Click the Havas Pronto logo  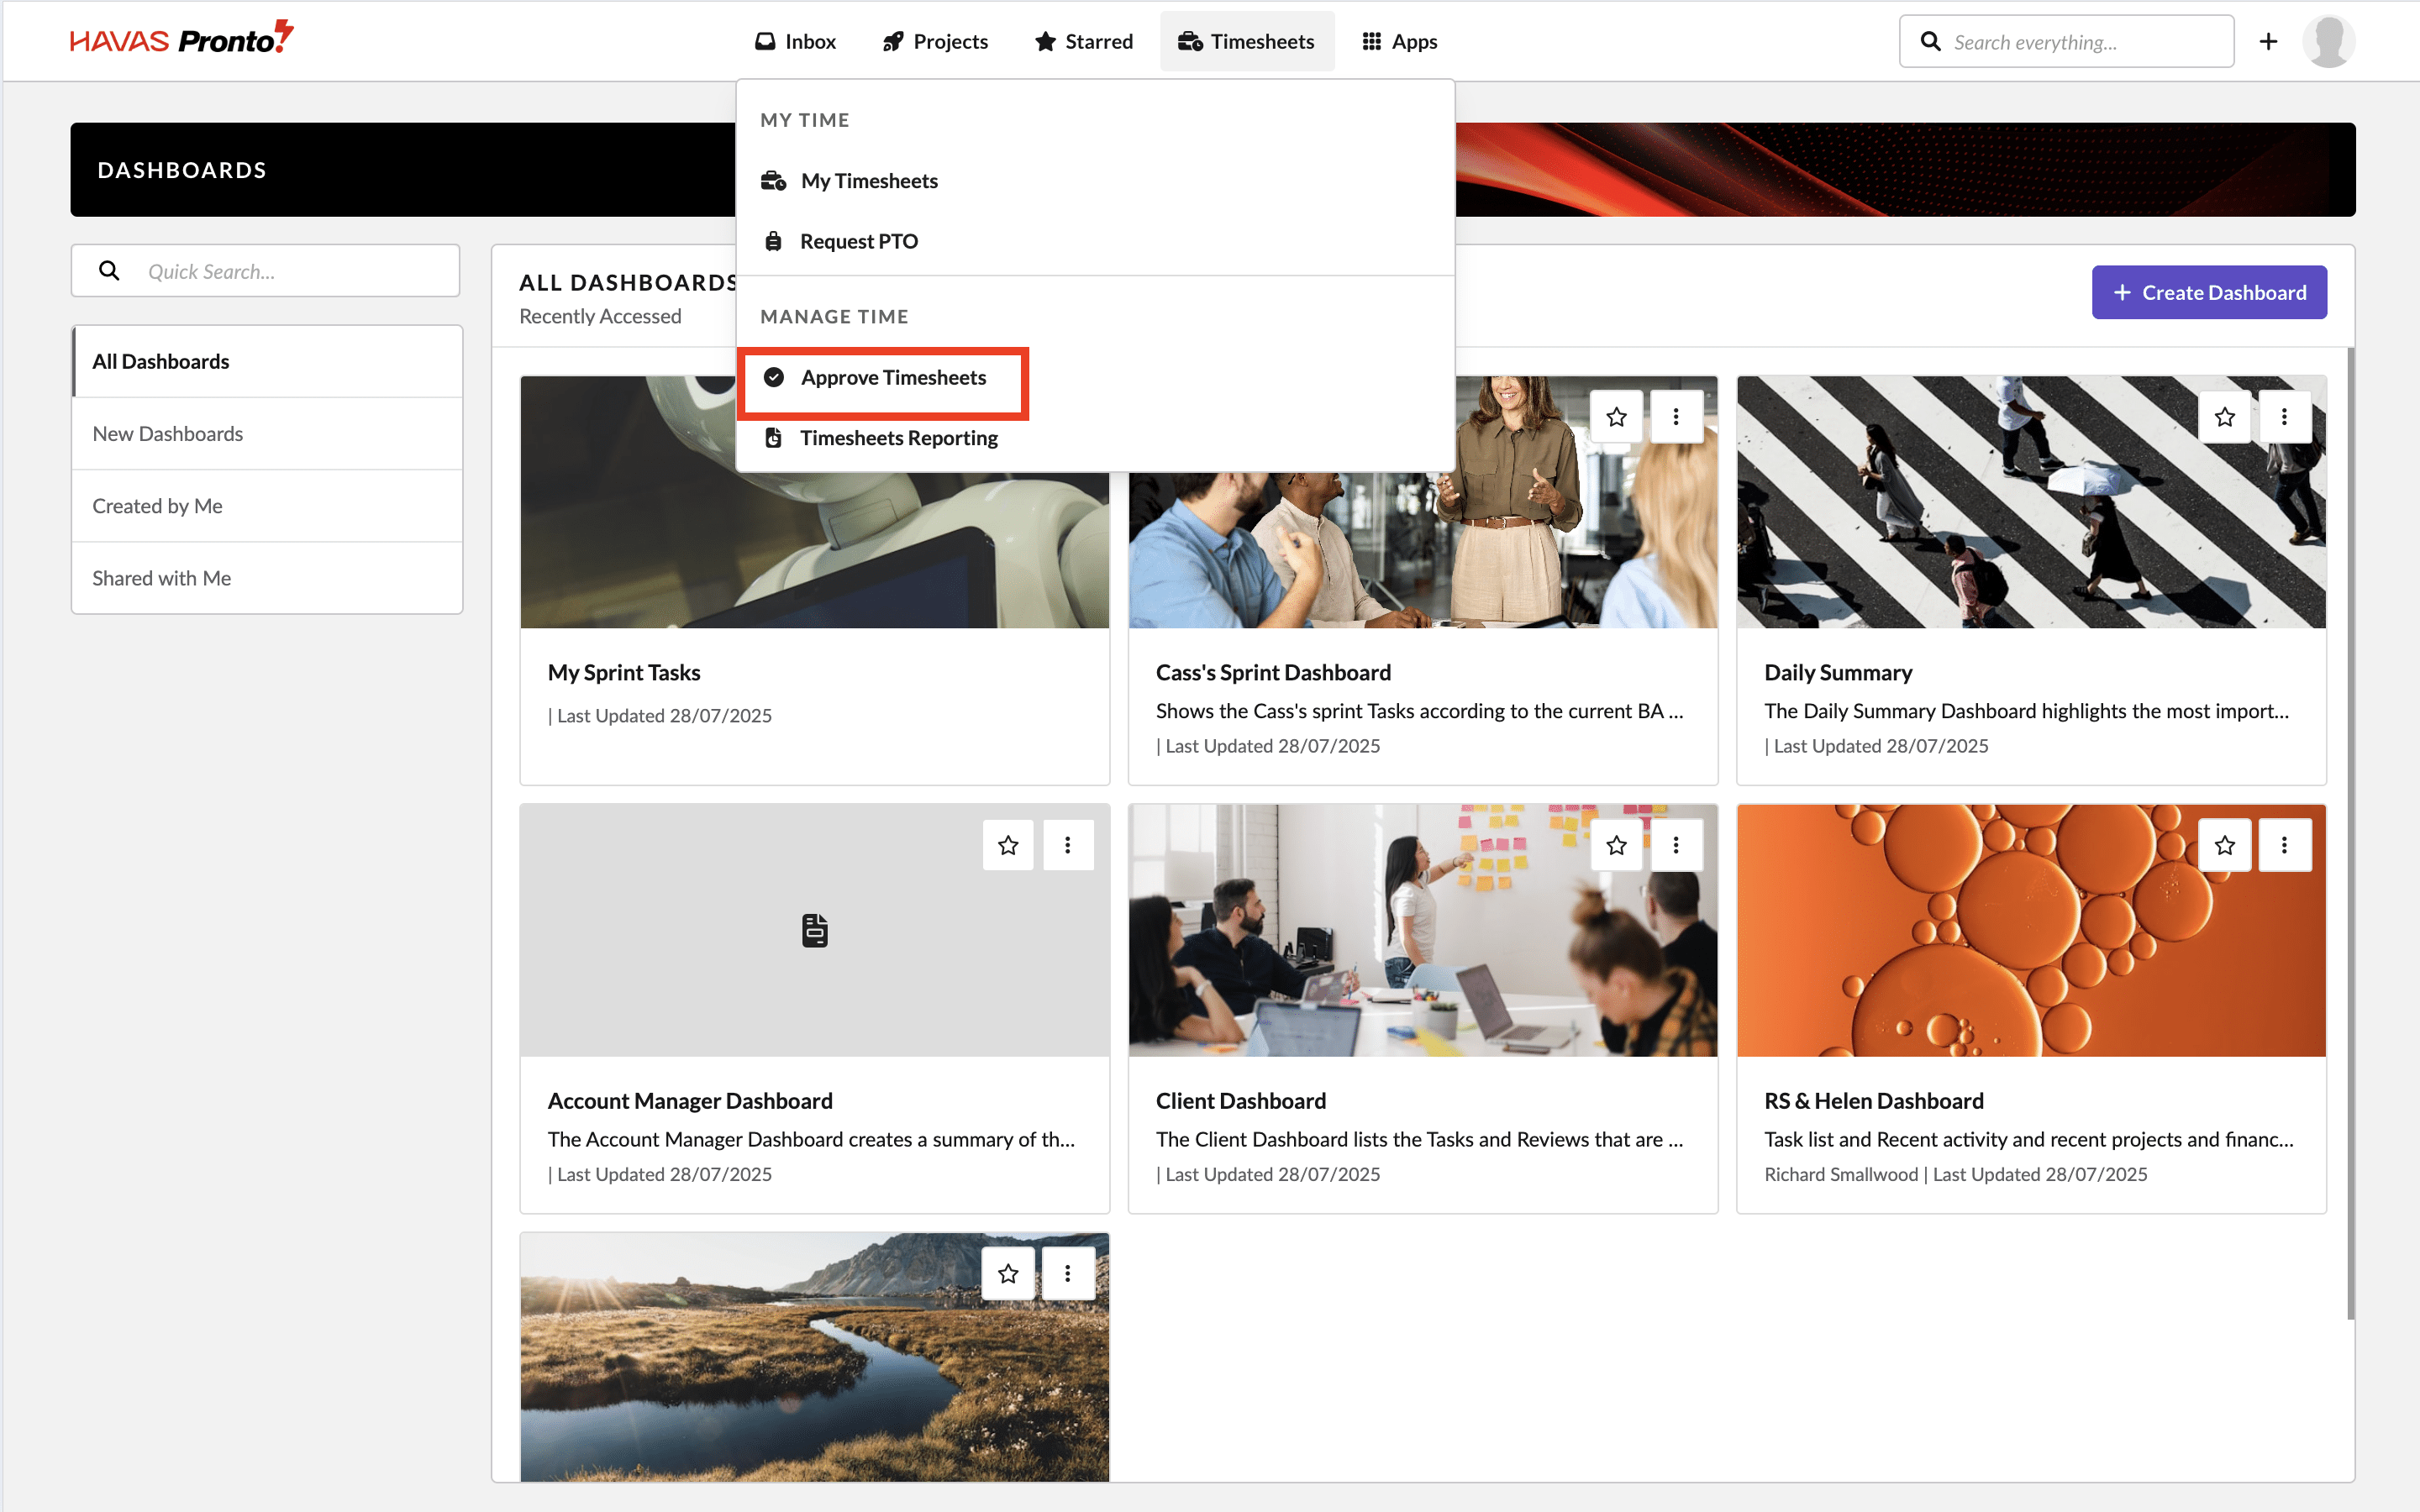181,38
